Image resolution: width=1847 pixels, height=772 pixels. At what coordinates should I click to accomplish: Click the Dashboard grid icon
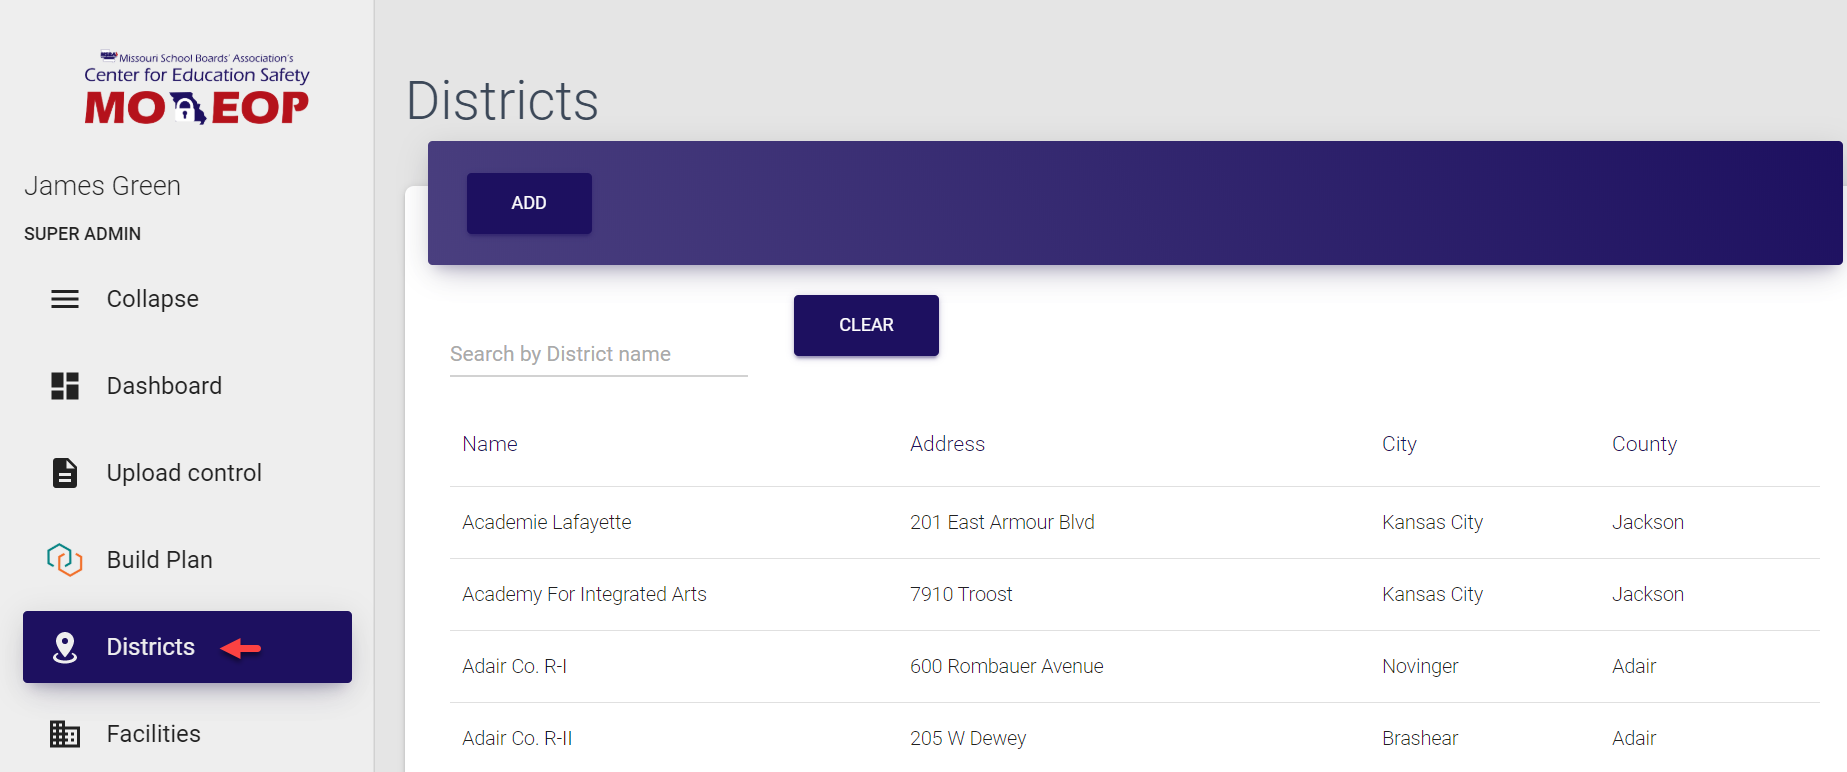click(65, 386)
